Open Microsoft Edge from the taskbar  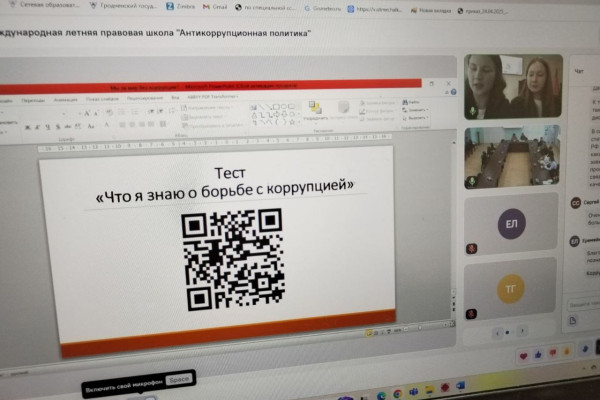381,394
